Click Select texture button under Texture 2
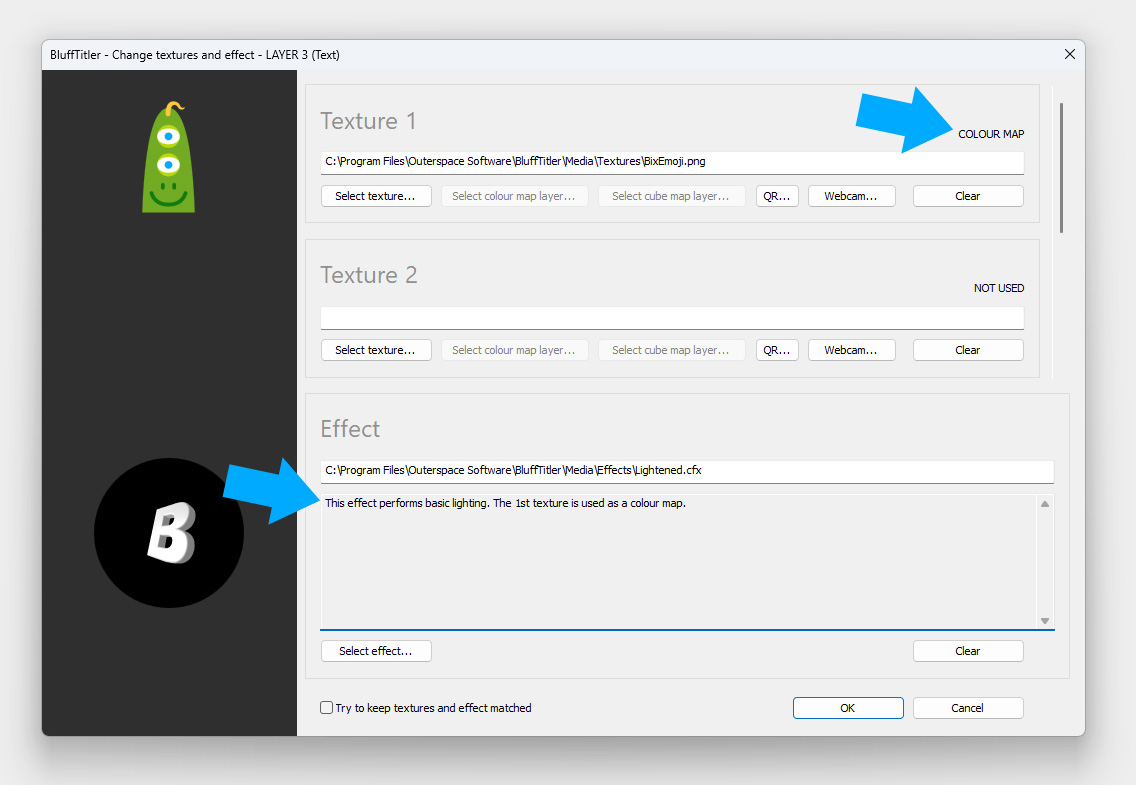Image resolution: width=1136 pixels, height=785 pixels. tap(376, 350)
